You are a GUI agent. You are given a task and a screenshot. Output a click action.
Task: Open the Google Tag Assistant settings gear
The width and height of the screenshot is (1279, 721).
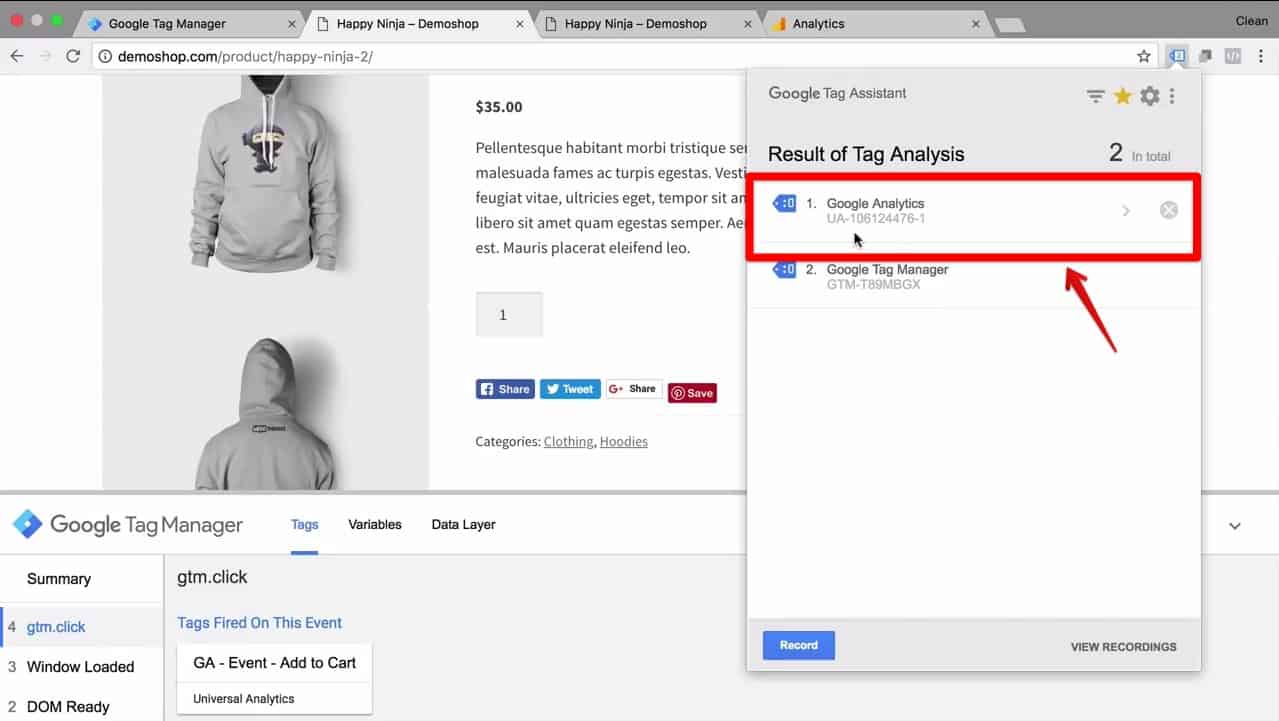click(1149, 96)
